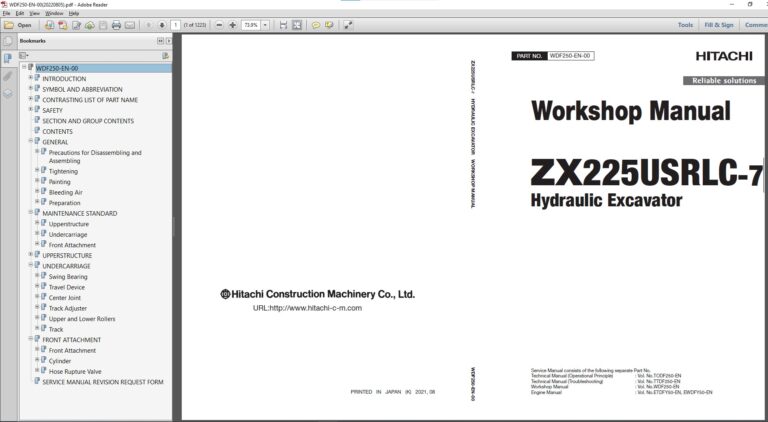The width and height of the screenshot is (768, 422).
Task: Open the Tools pane
Action: (685, 25)
